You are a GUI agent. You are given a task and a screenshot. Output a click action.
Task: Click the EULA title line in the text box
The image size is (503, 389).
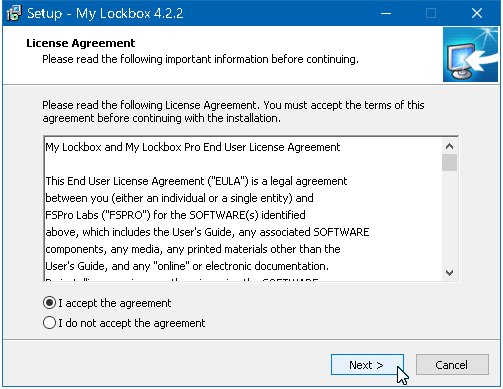point(193,147)
